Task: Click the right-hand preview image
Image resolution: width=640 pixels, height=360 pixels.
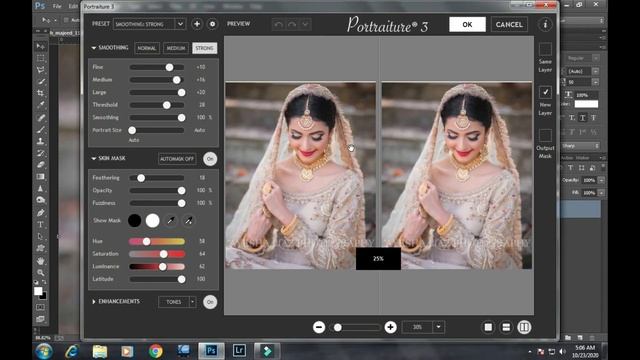Action: pos(456,176)
